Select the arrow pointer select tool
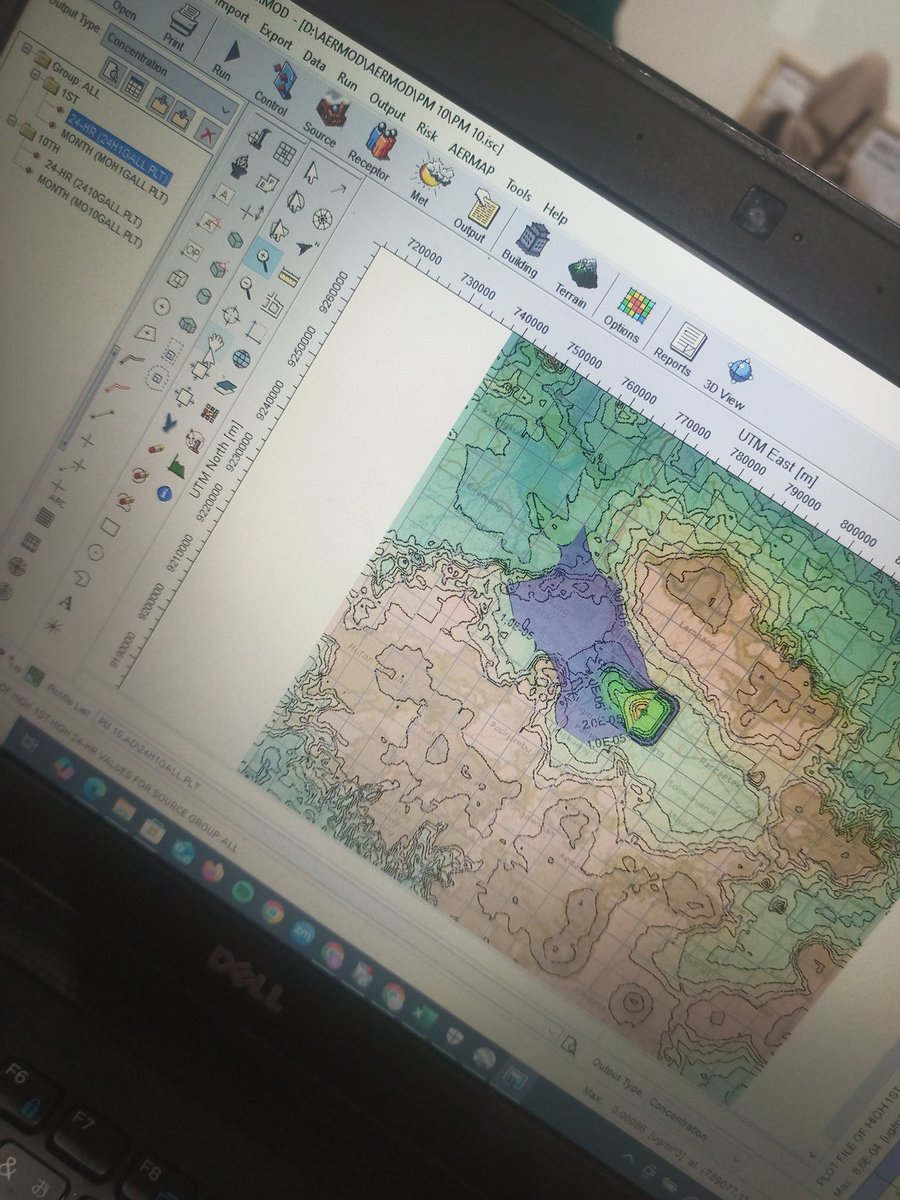 coord(311,171)
